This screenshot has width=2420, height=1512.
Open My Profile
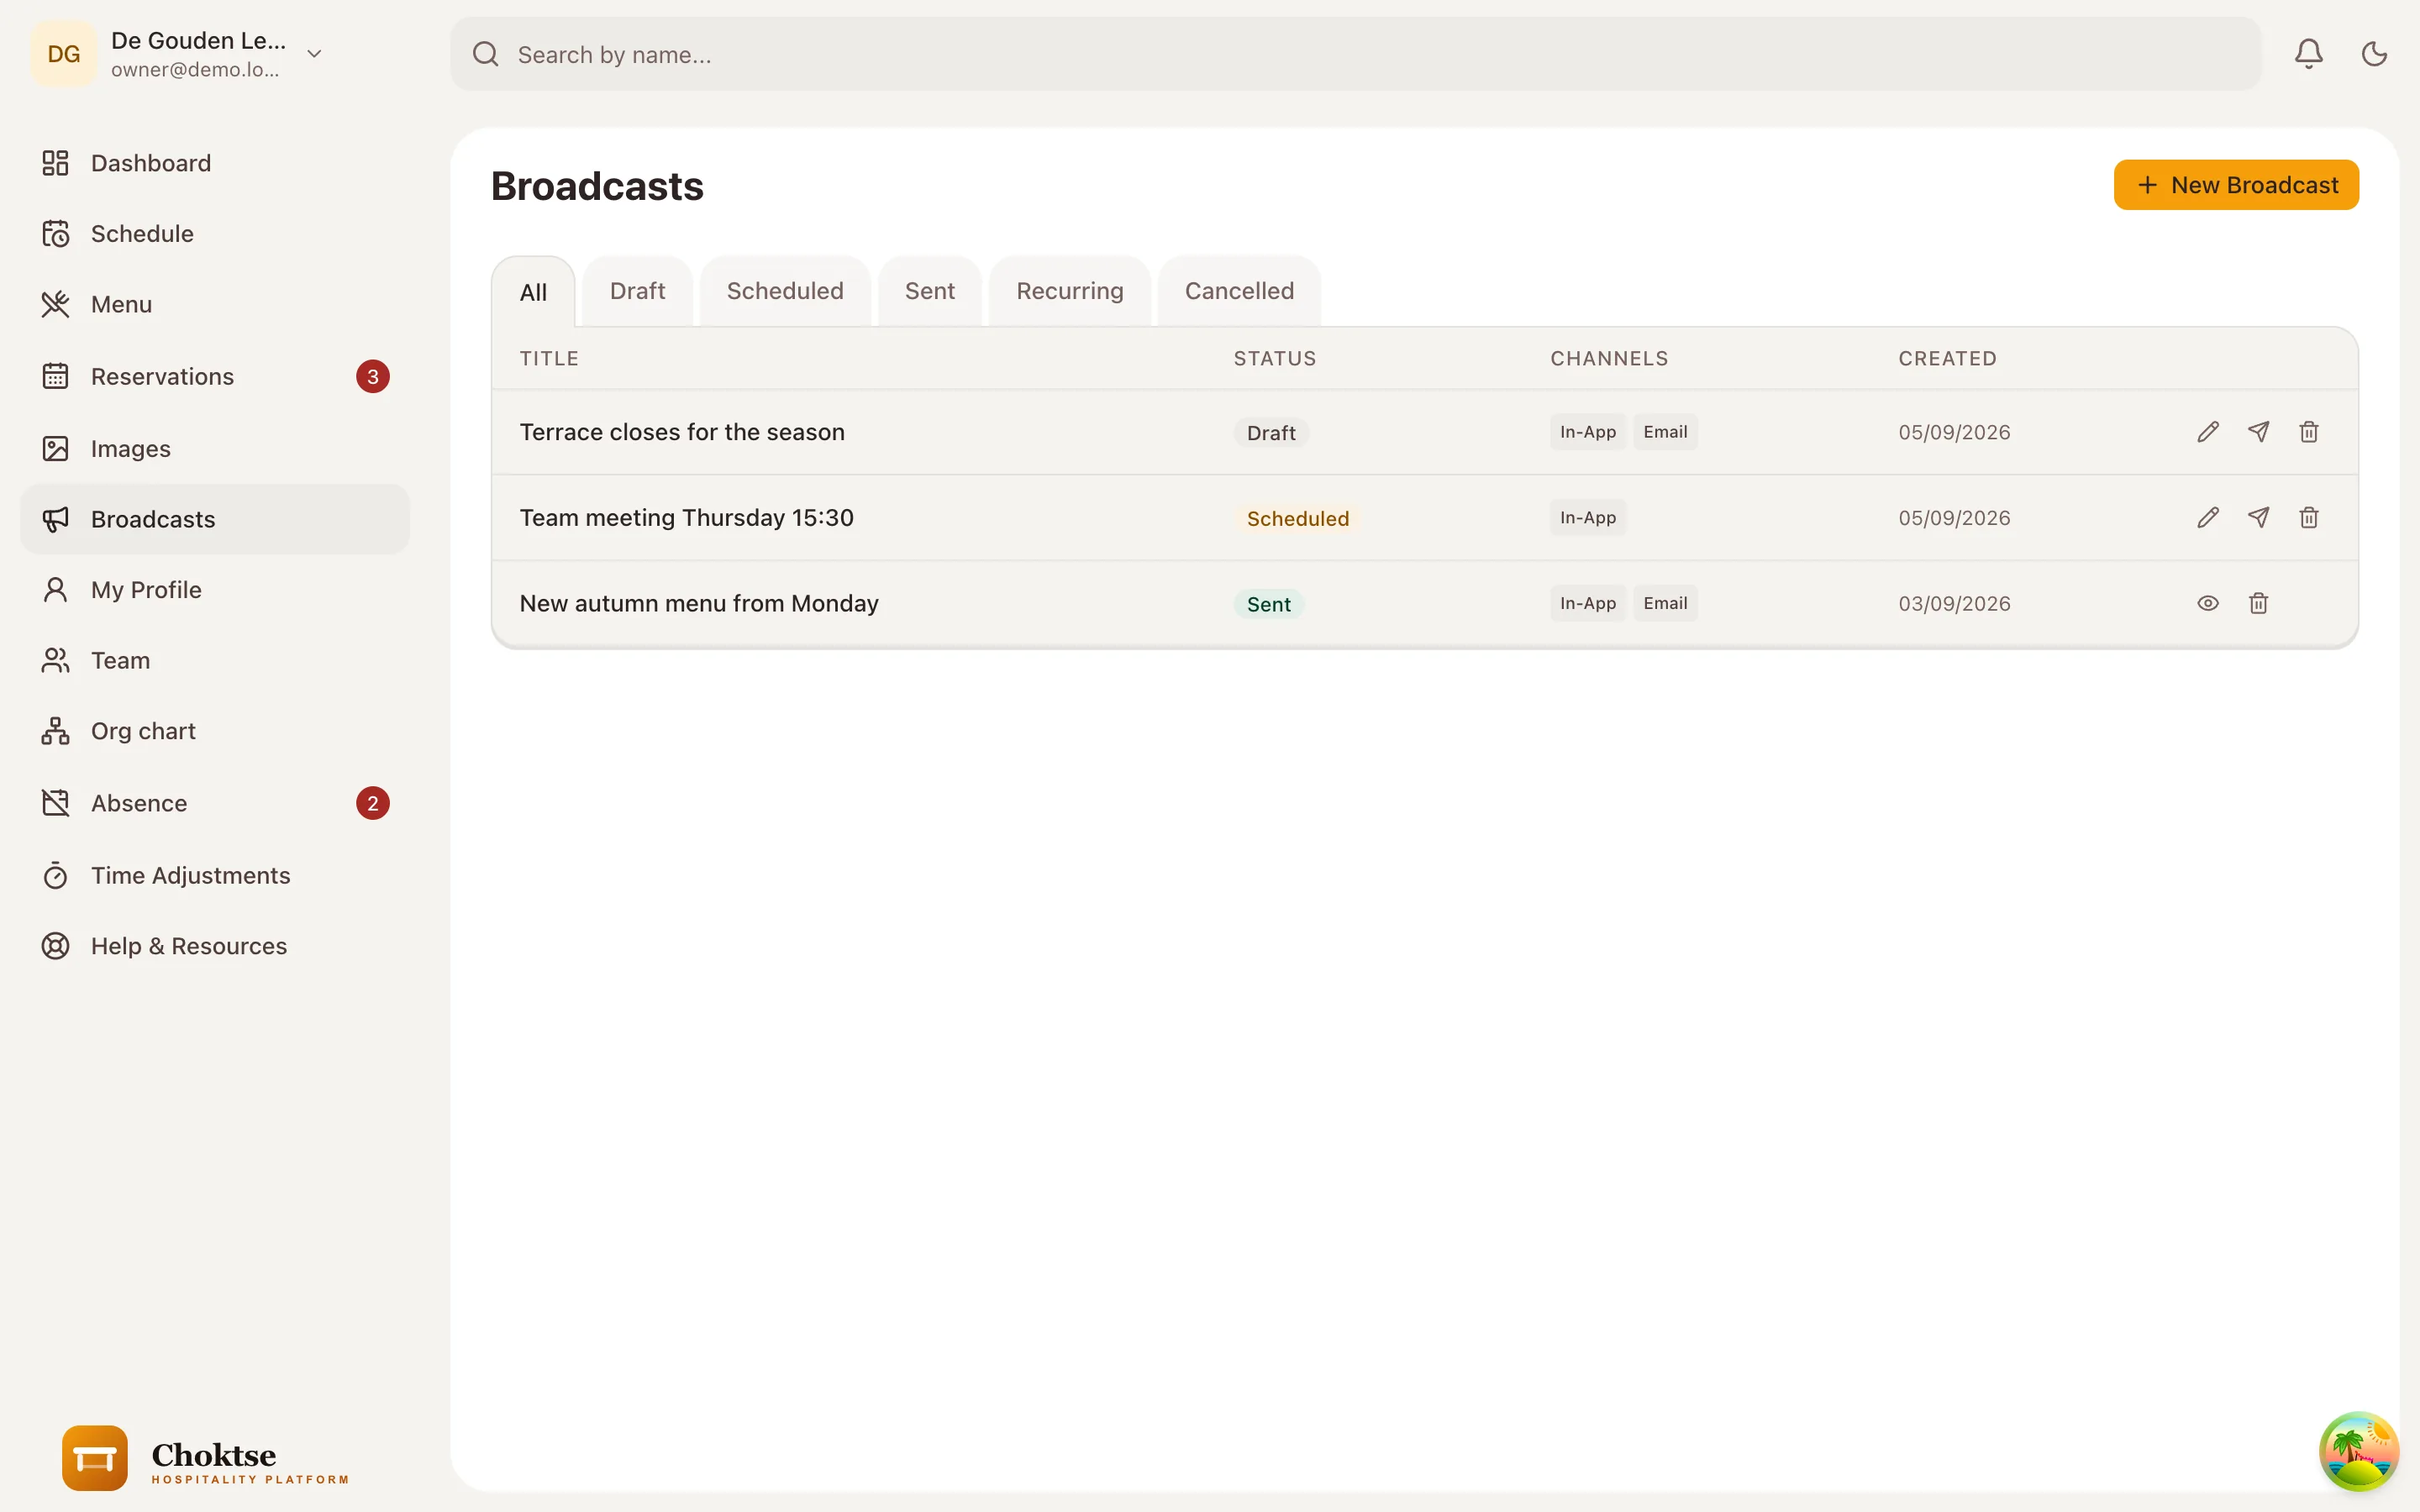215,590
